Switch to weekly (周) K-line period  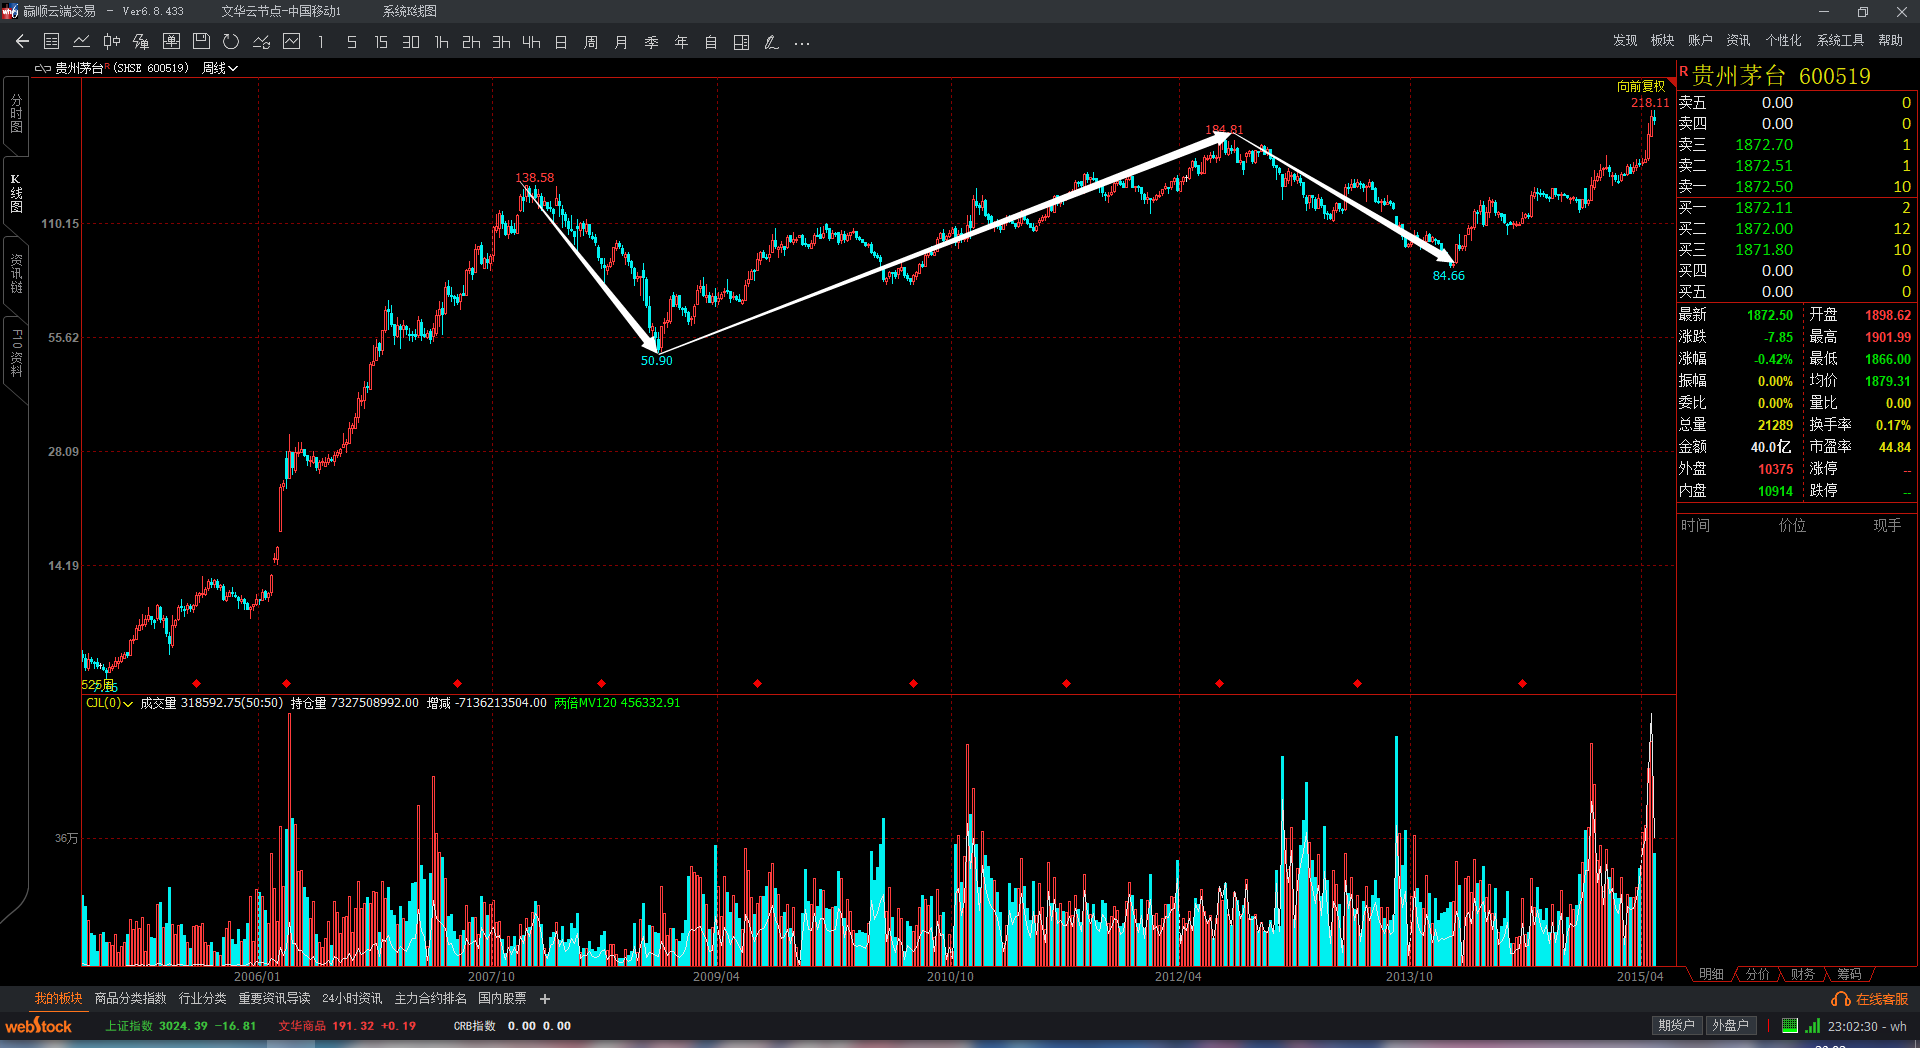pyautogui.click(x=591, y=42)
